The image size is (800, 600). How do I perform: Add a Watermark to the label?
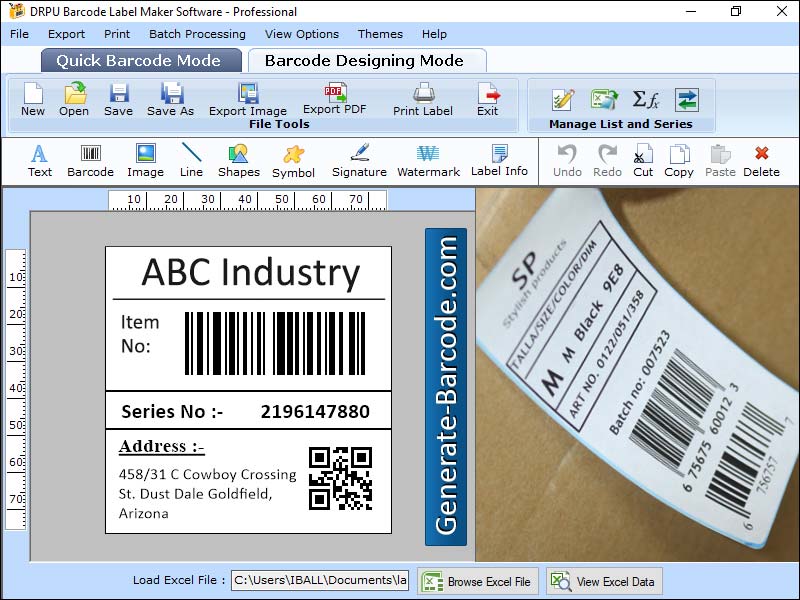(x=428, y=160)
